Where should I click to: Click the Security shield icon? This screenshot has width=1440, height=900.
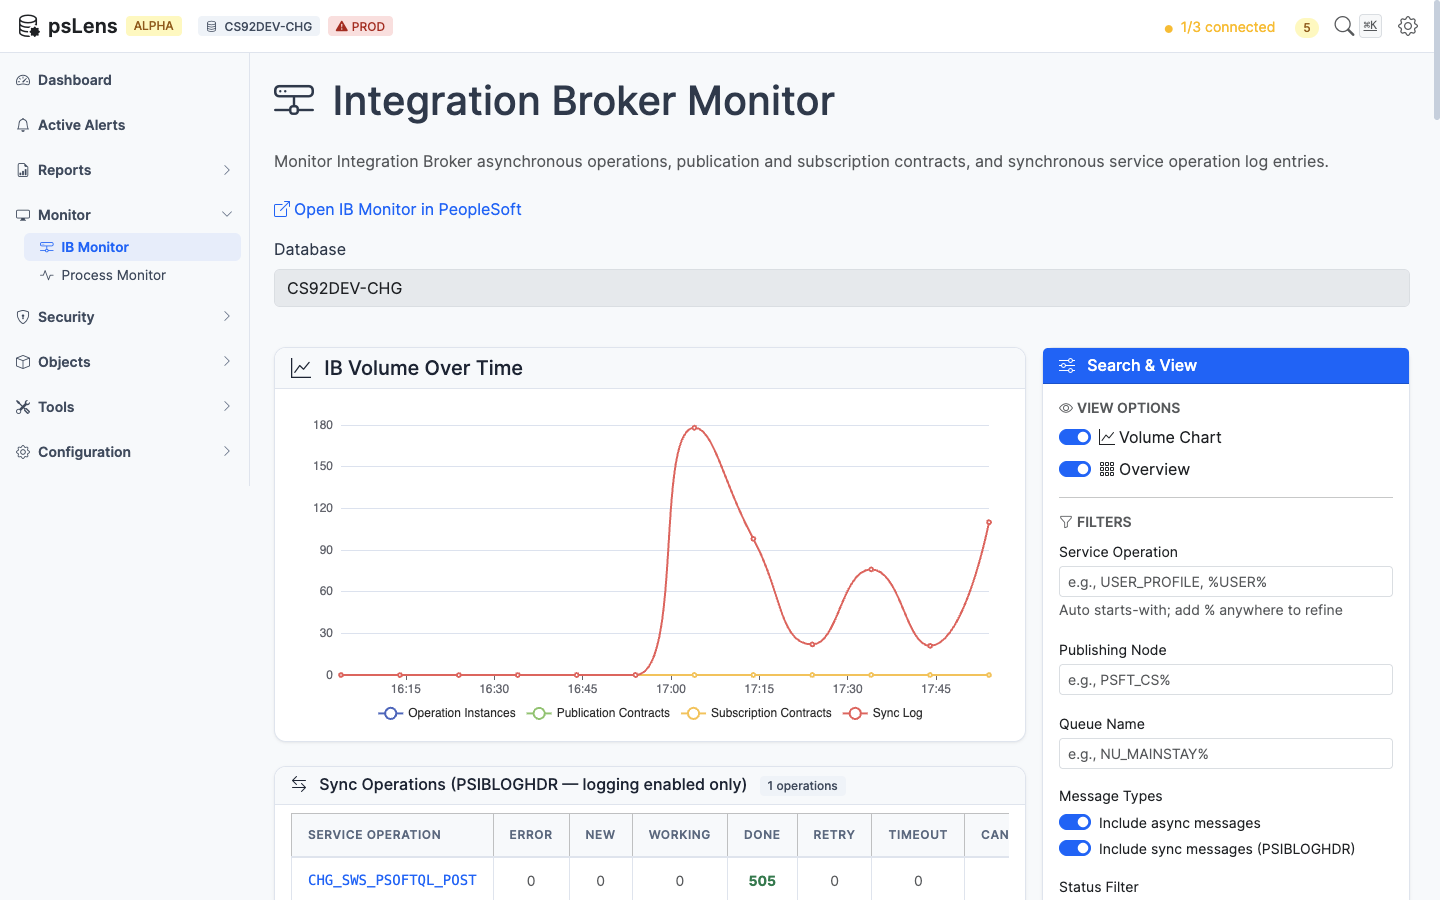click(23, 317)
